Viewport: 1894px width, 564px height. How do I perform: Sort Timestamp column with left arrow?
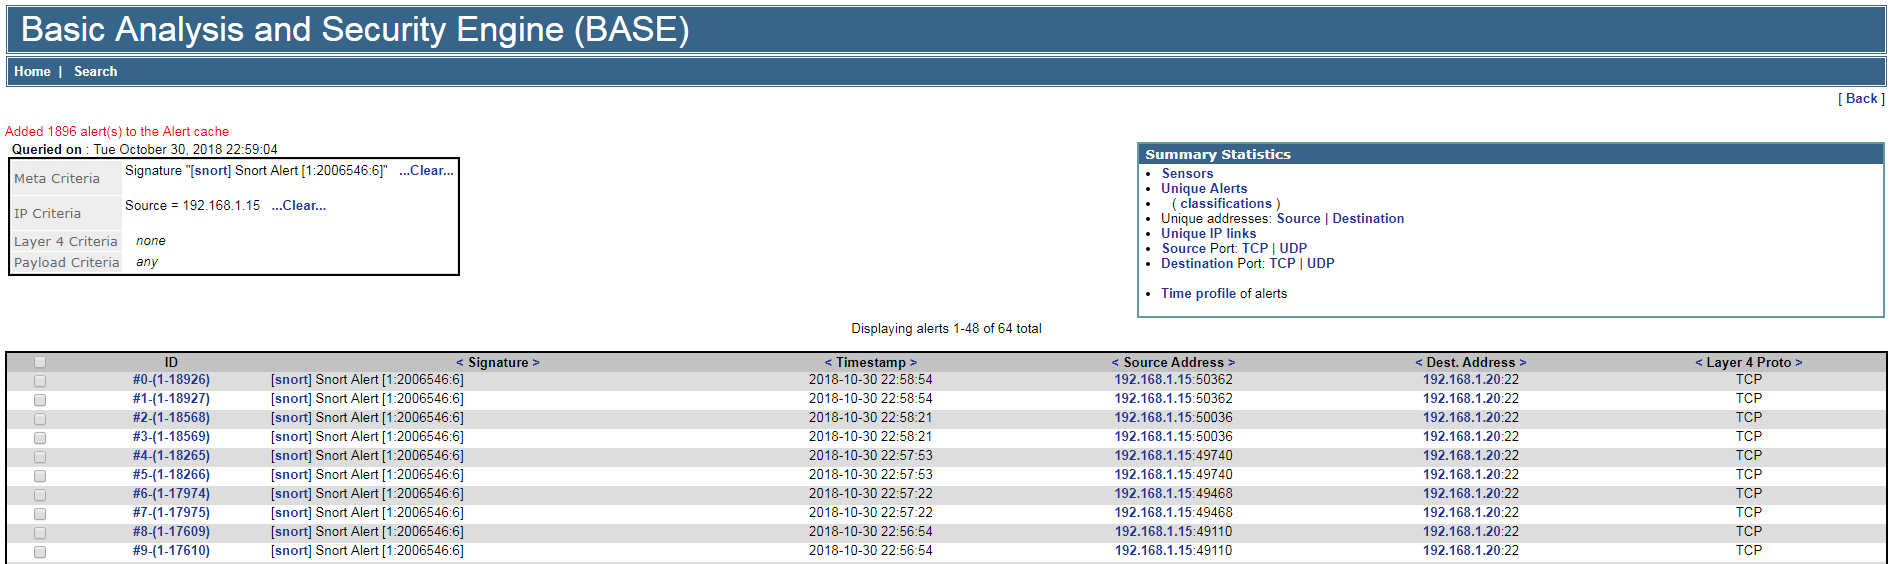point(828,363)
